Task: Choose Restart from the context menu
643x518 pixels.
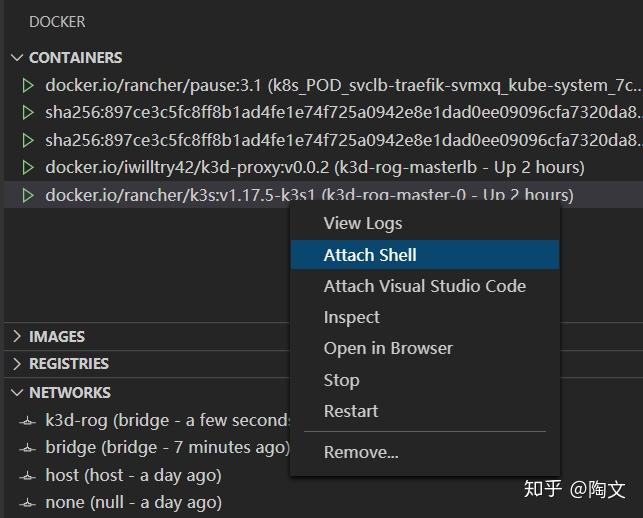Action: [x=351, y=411]
